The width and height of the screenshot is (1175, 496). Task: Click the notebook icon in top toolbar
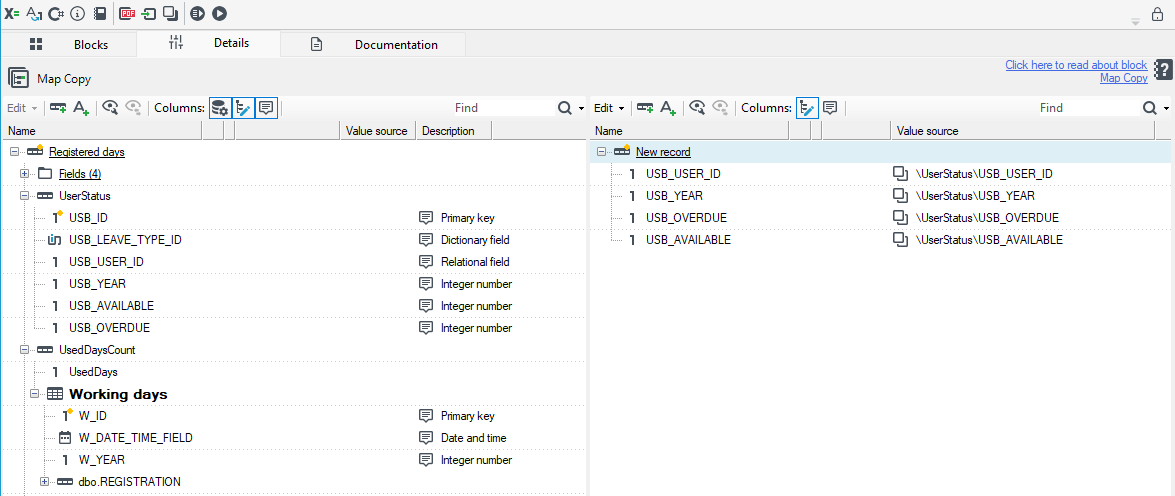coord(100,13)
